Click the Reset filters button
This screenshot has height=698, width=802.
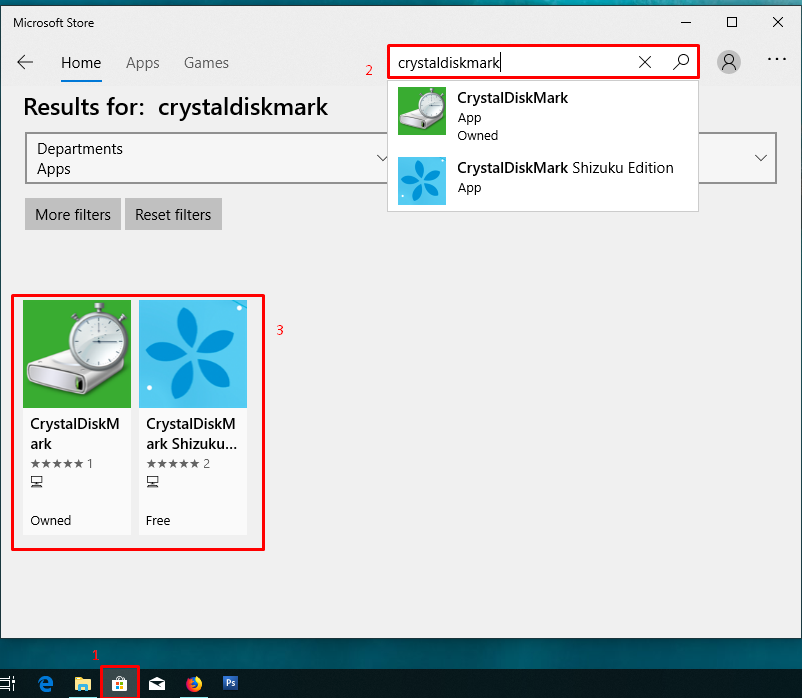click(172, 214)
